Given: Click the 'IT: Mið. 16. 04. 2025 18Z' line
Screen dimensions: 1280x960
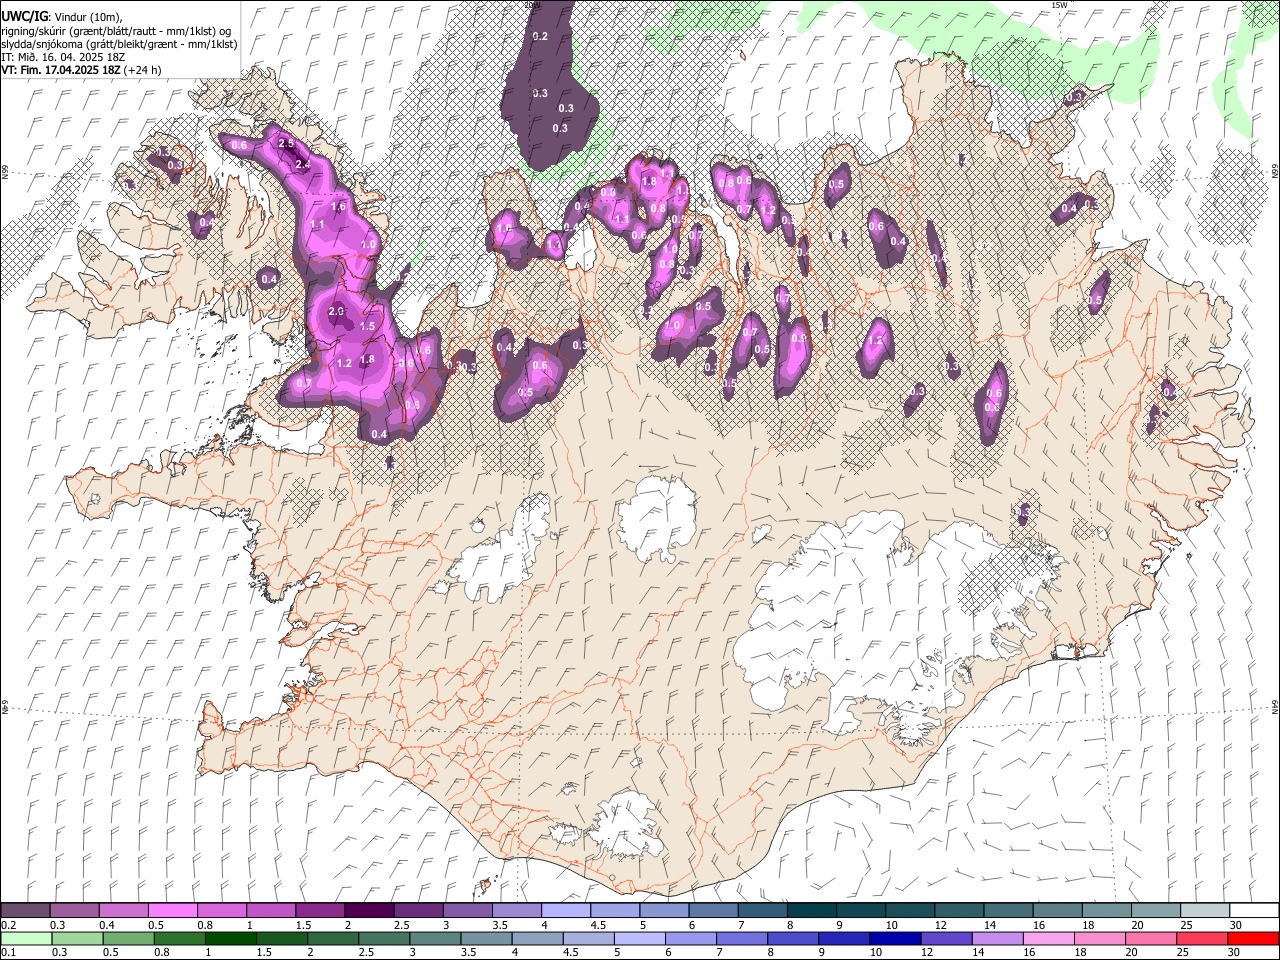Looking at the screenshot, I should click(63, 57).
